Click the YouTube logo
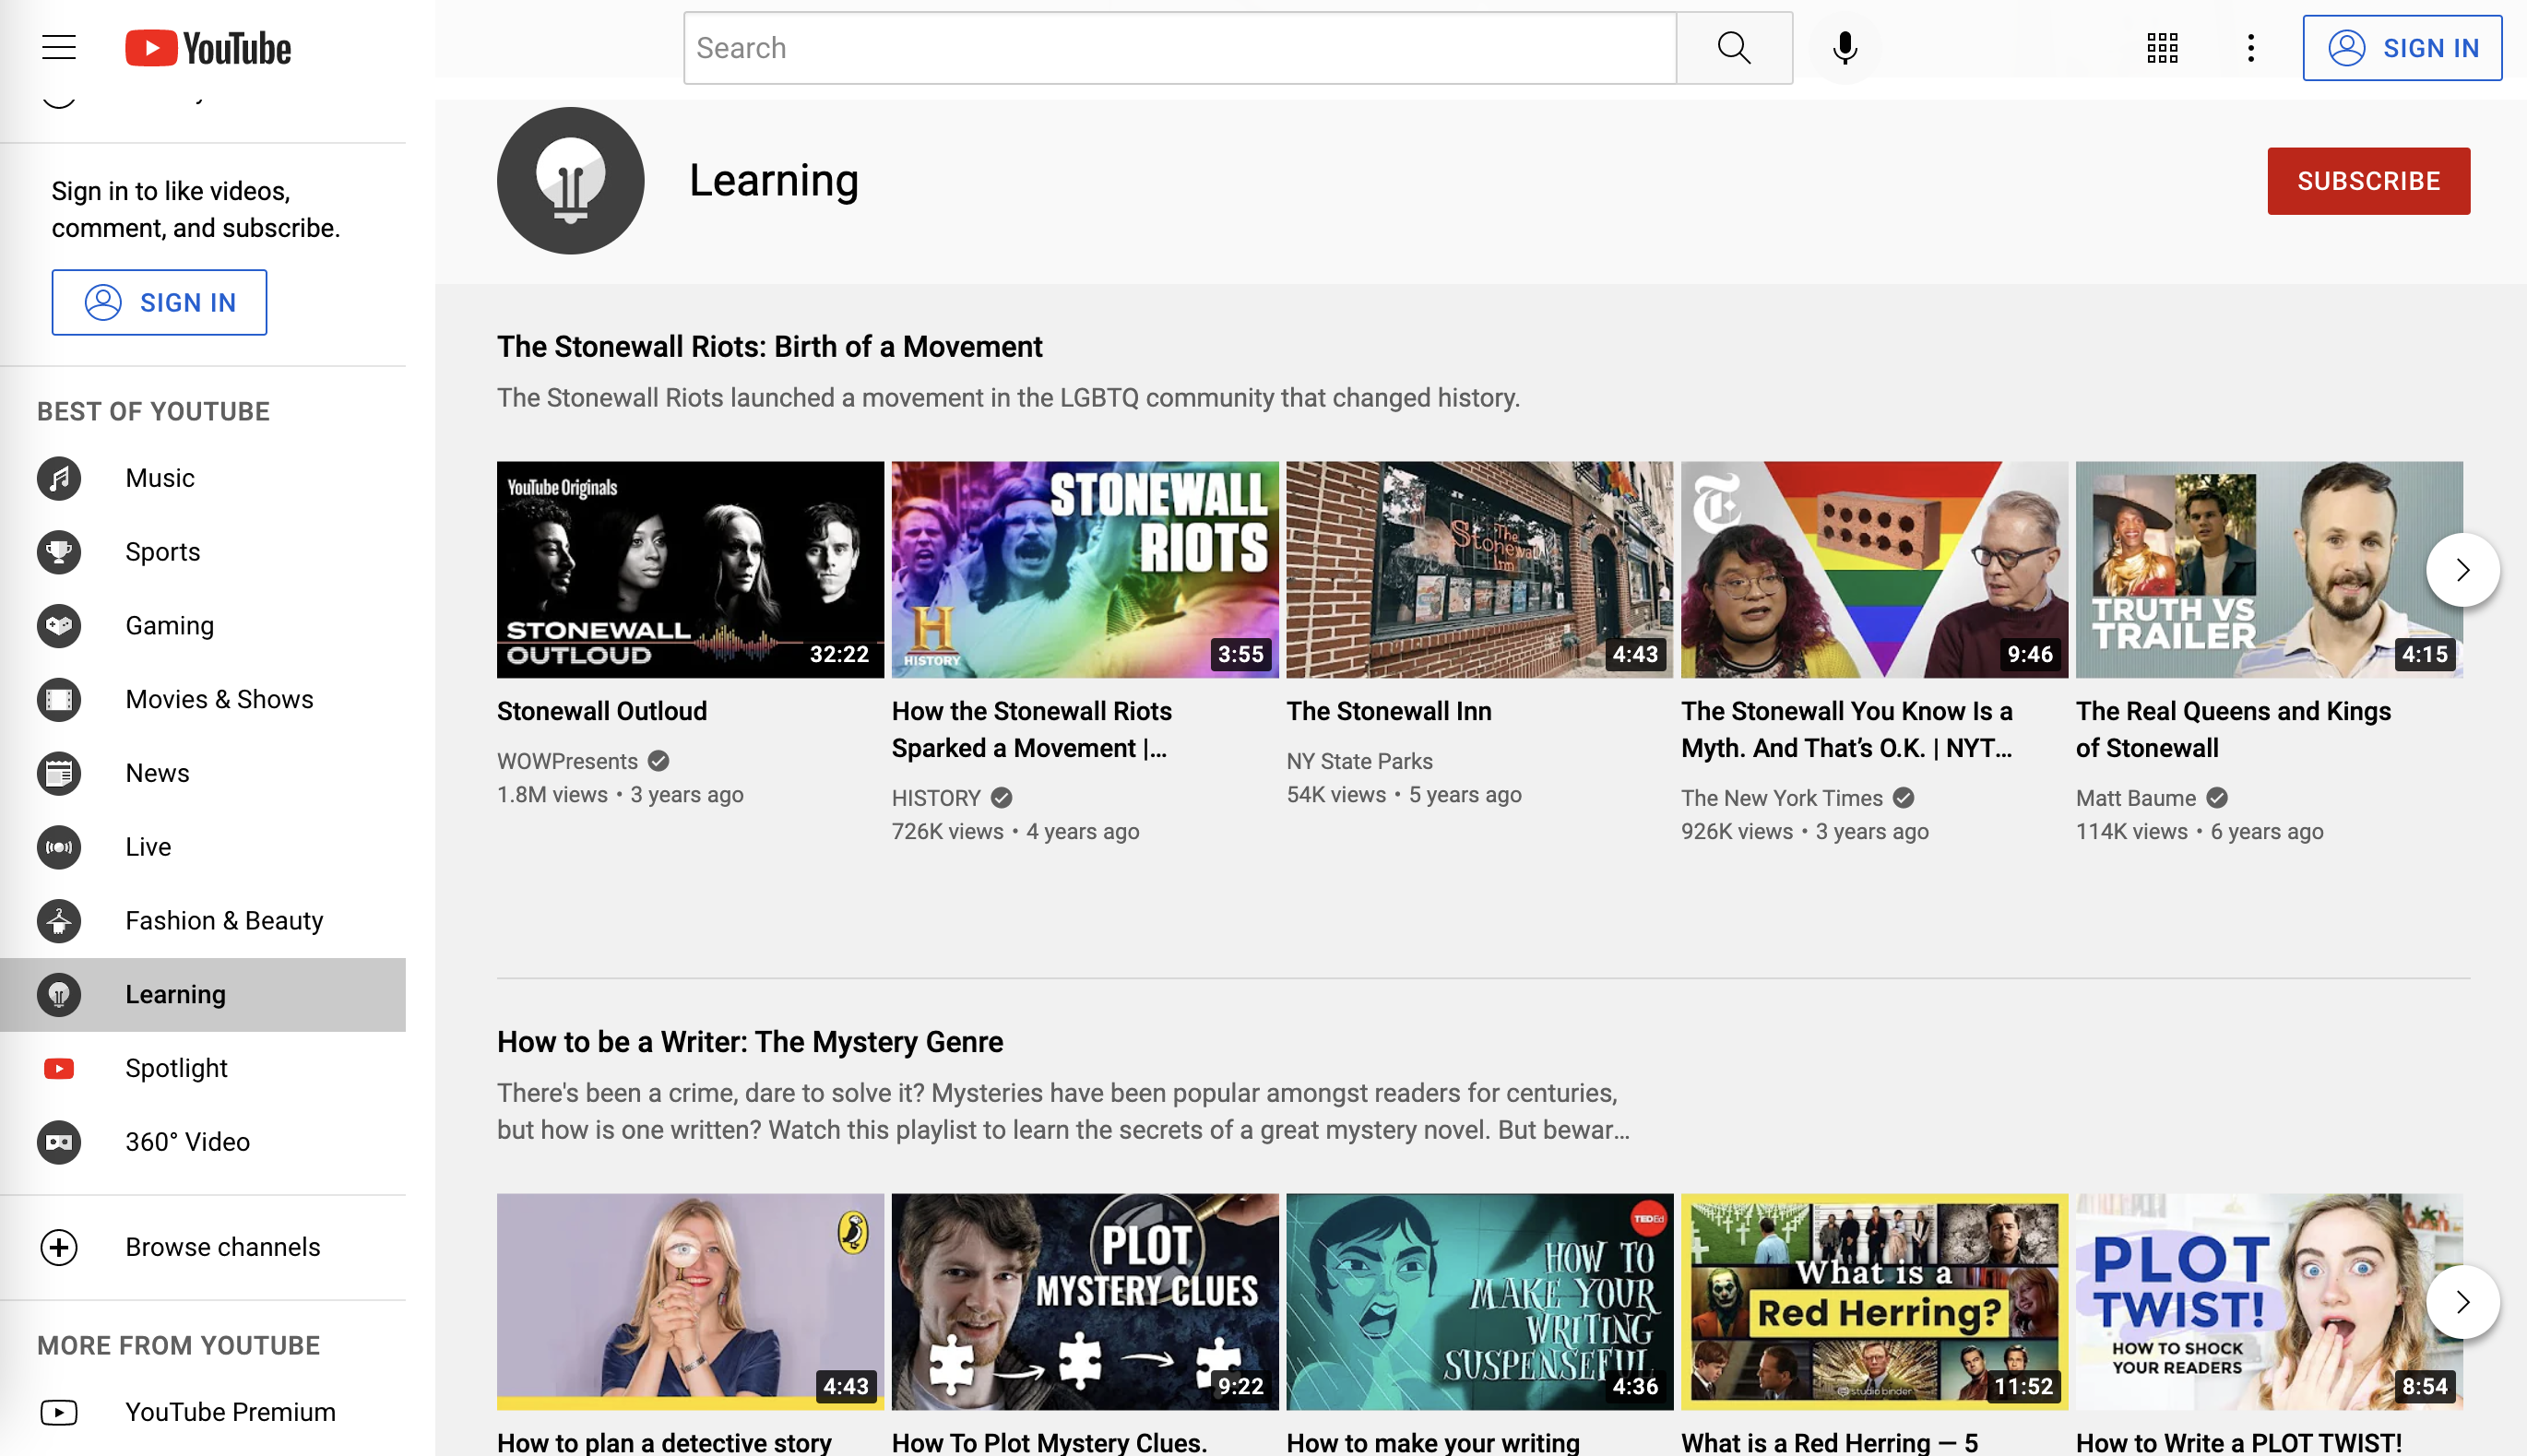This screenshot has width=2527, height=1456. (x=208, y=48)
